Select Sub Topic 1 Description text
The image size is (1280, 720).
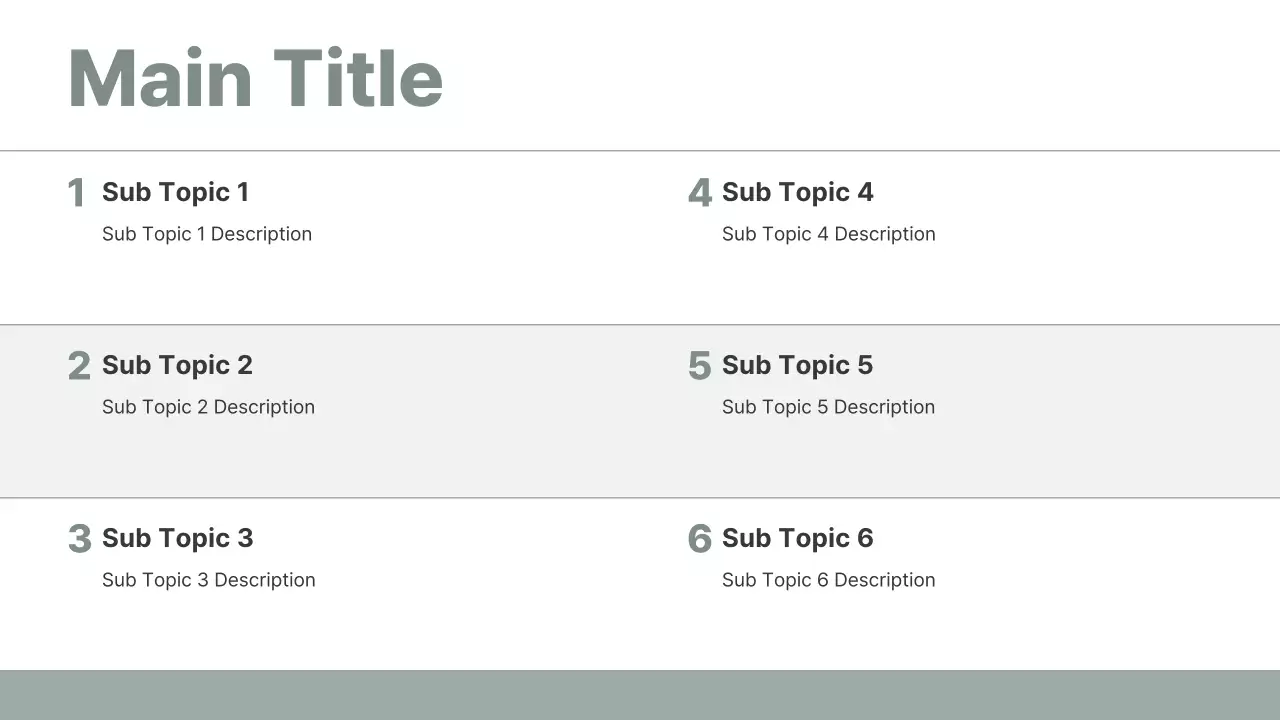click(207, 234)
